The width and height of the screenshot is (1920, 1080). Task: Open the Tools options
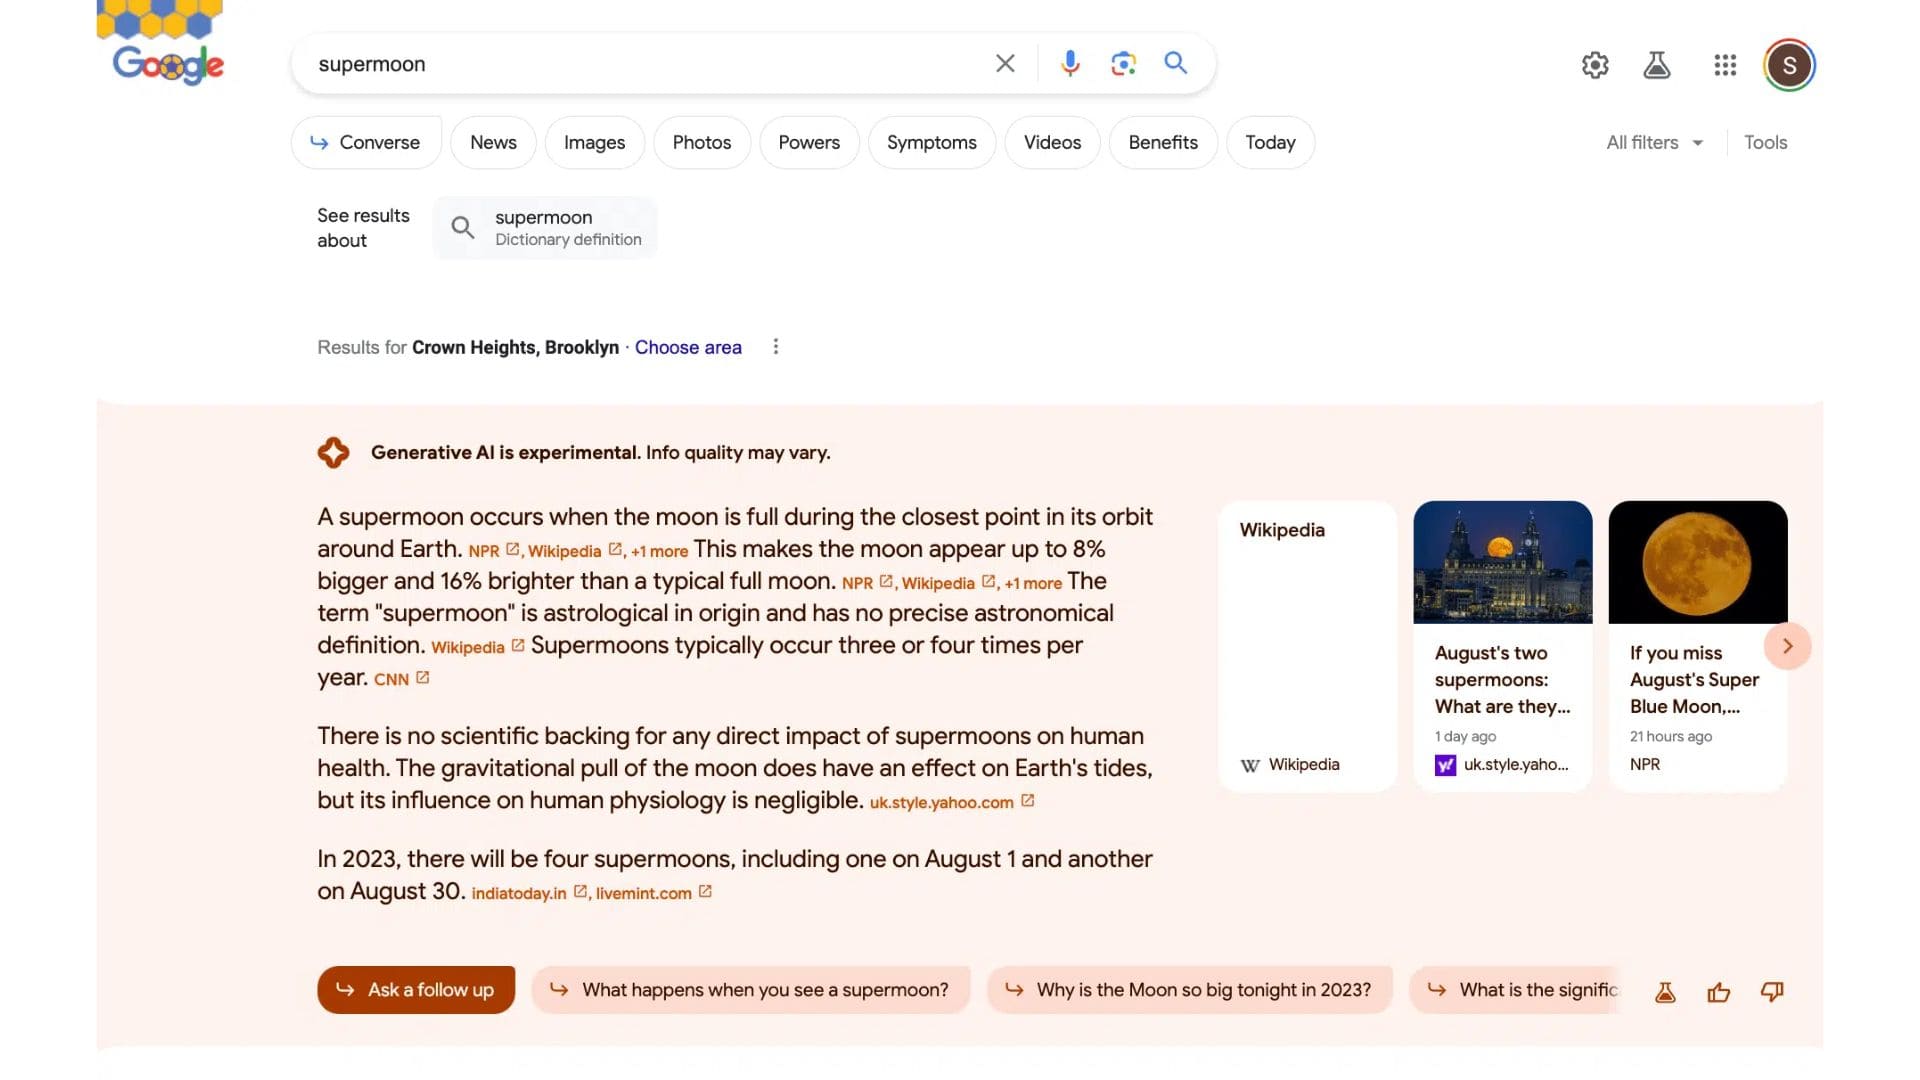point(1765,143)
